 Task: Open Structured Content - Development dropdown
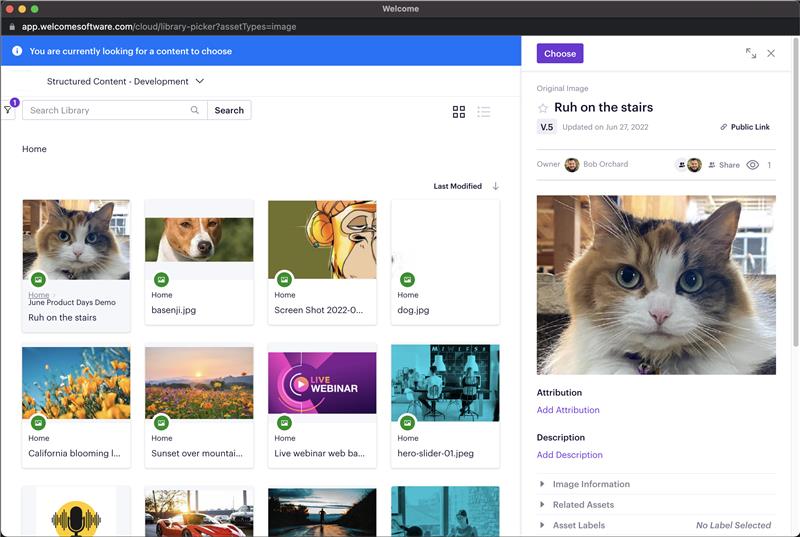pos(125,81)
